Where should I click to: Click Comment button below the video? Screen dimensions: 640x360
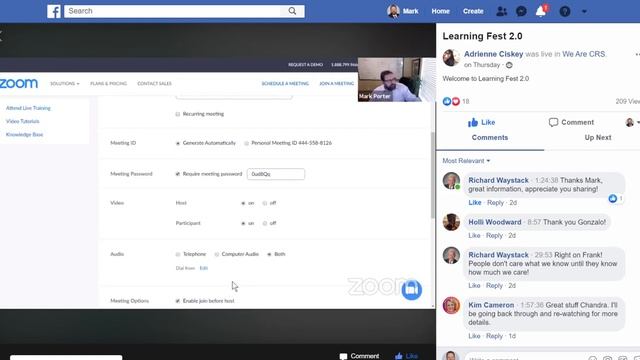pos(359,356)
